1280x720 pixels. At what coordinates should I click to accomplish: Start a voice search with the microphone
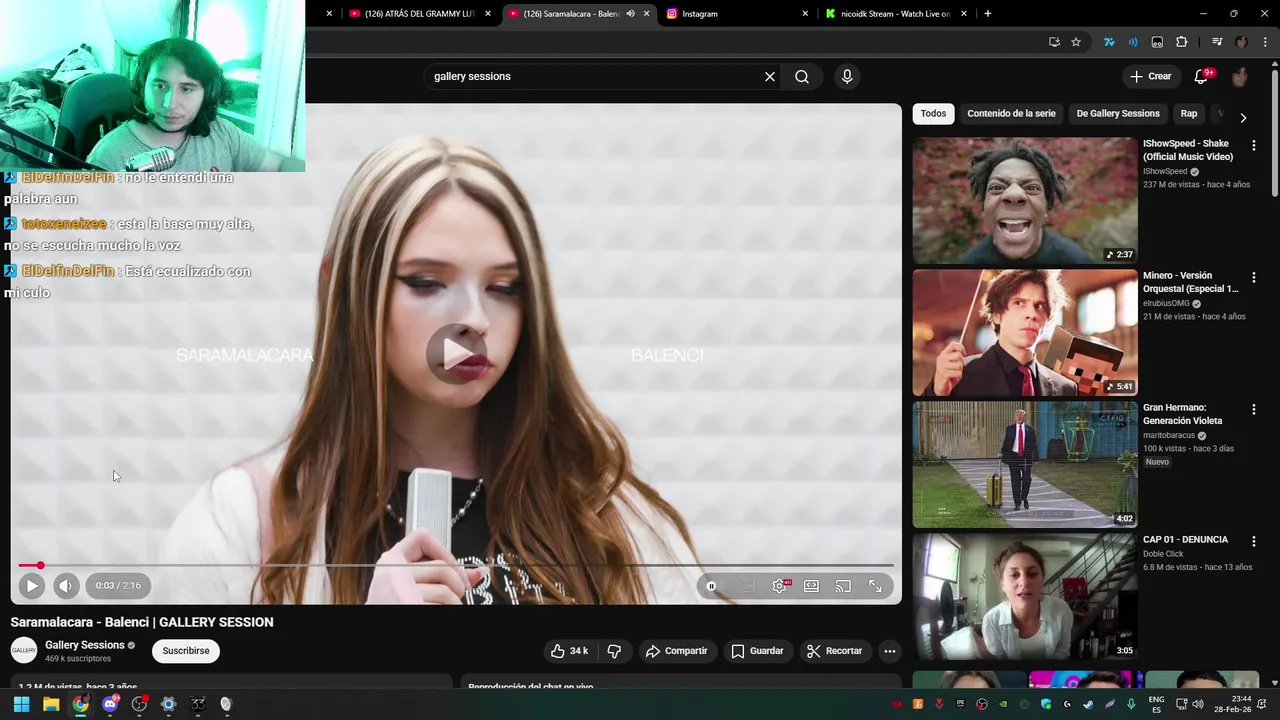(x=847, y=77)
